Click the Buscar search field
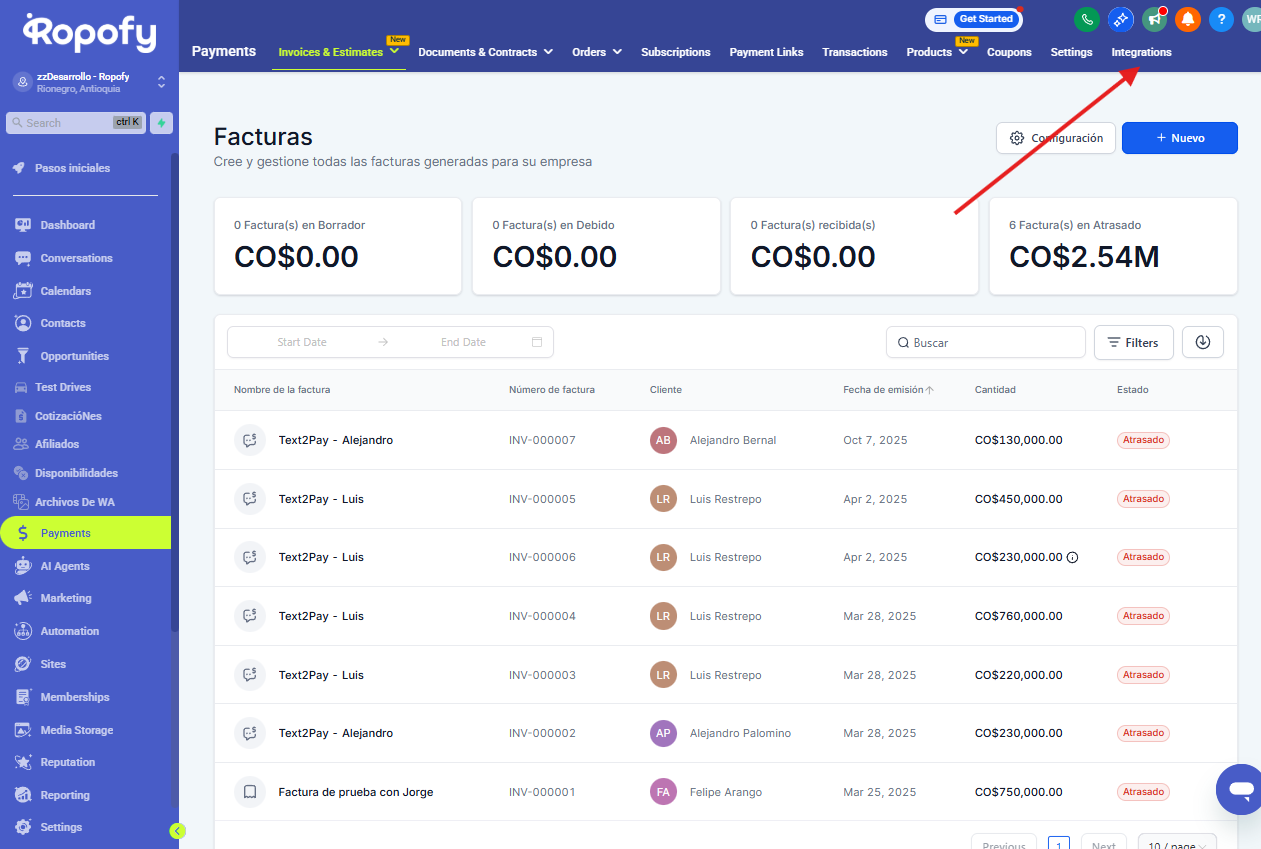 point(985,342)
